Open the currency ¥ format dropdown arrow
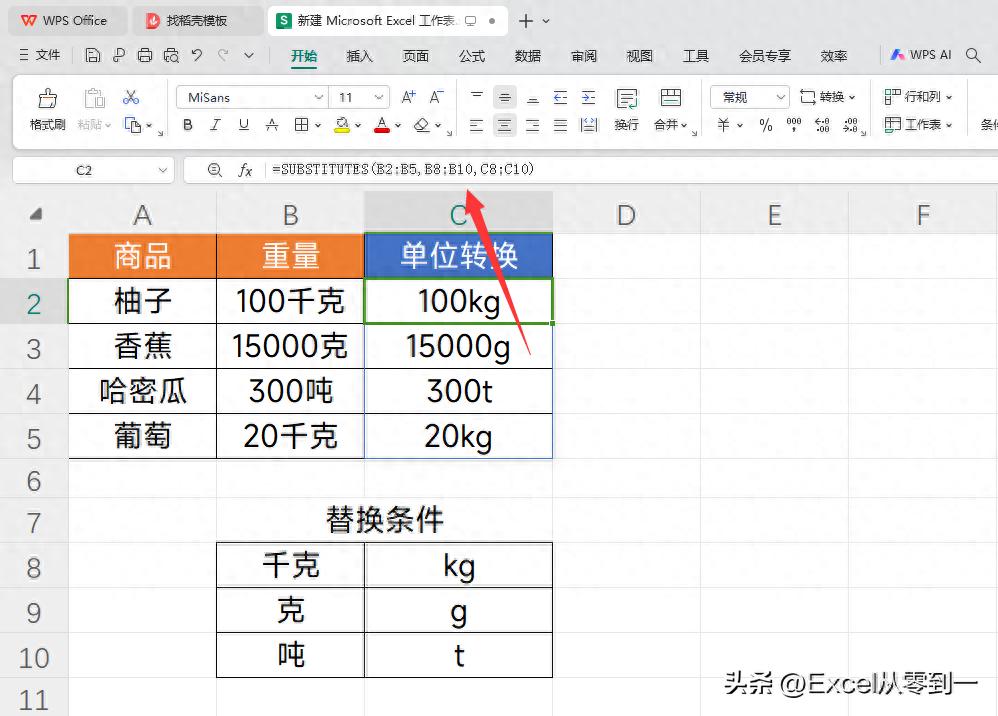 click(740, 125)
